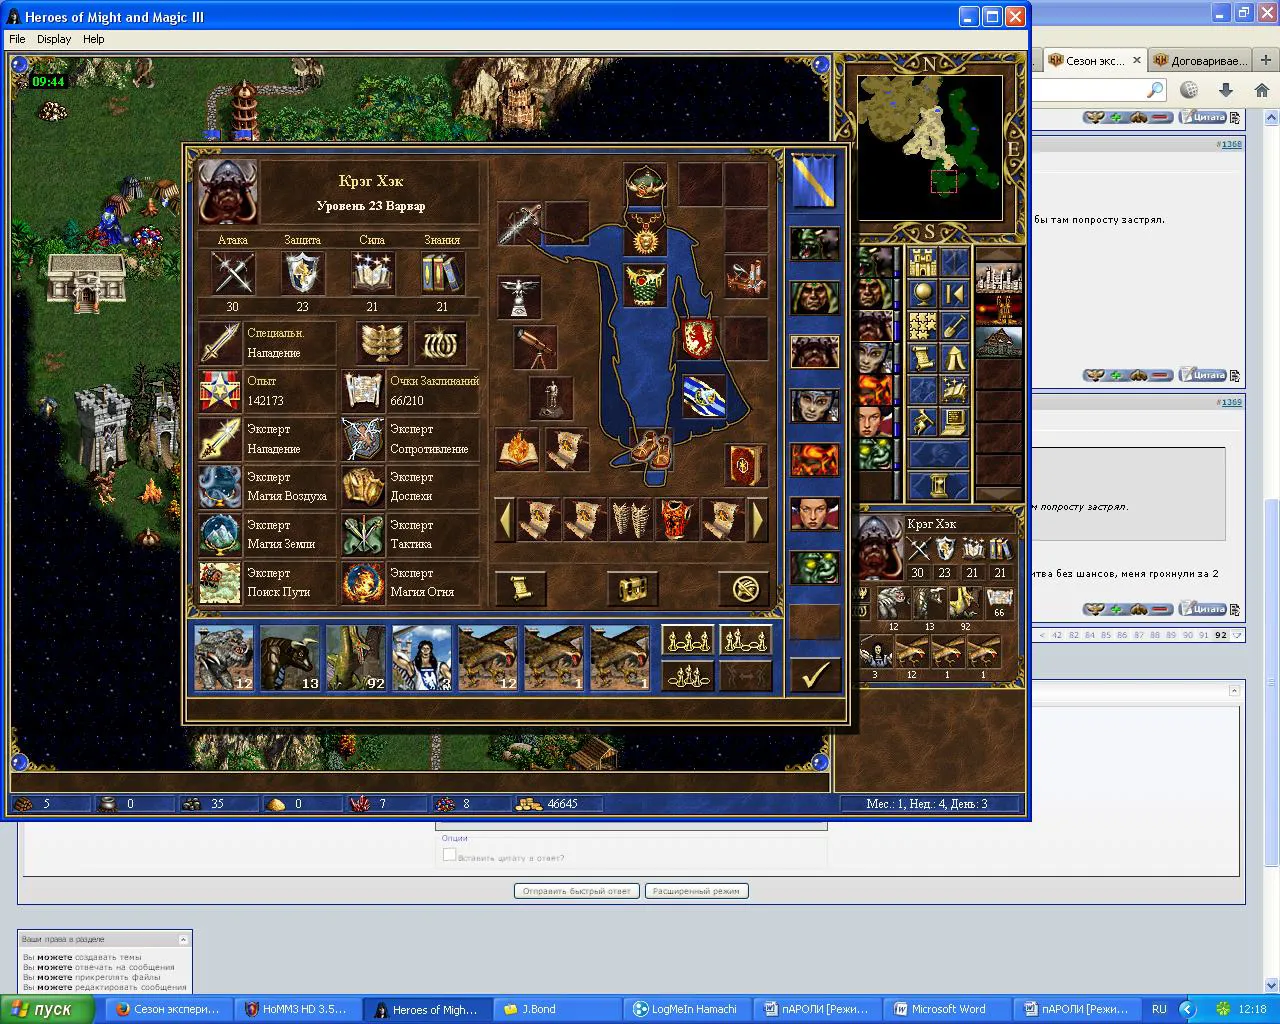Select Эксперт Магия Огня skill
The image size is (1280, 1024).
411,582
